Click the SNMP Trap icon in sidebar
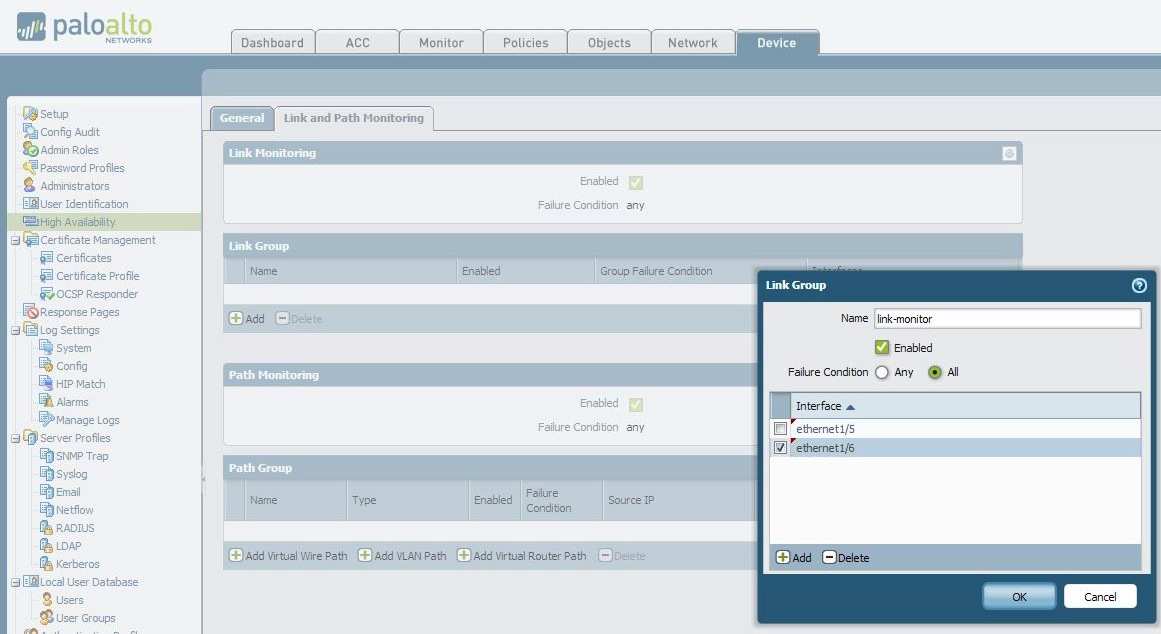The width and height of the screenshot is (1161, 634). coord(47,456)
